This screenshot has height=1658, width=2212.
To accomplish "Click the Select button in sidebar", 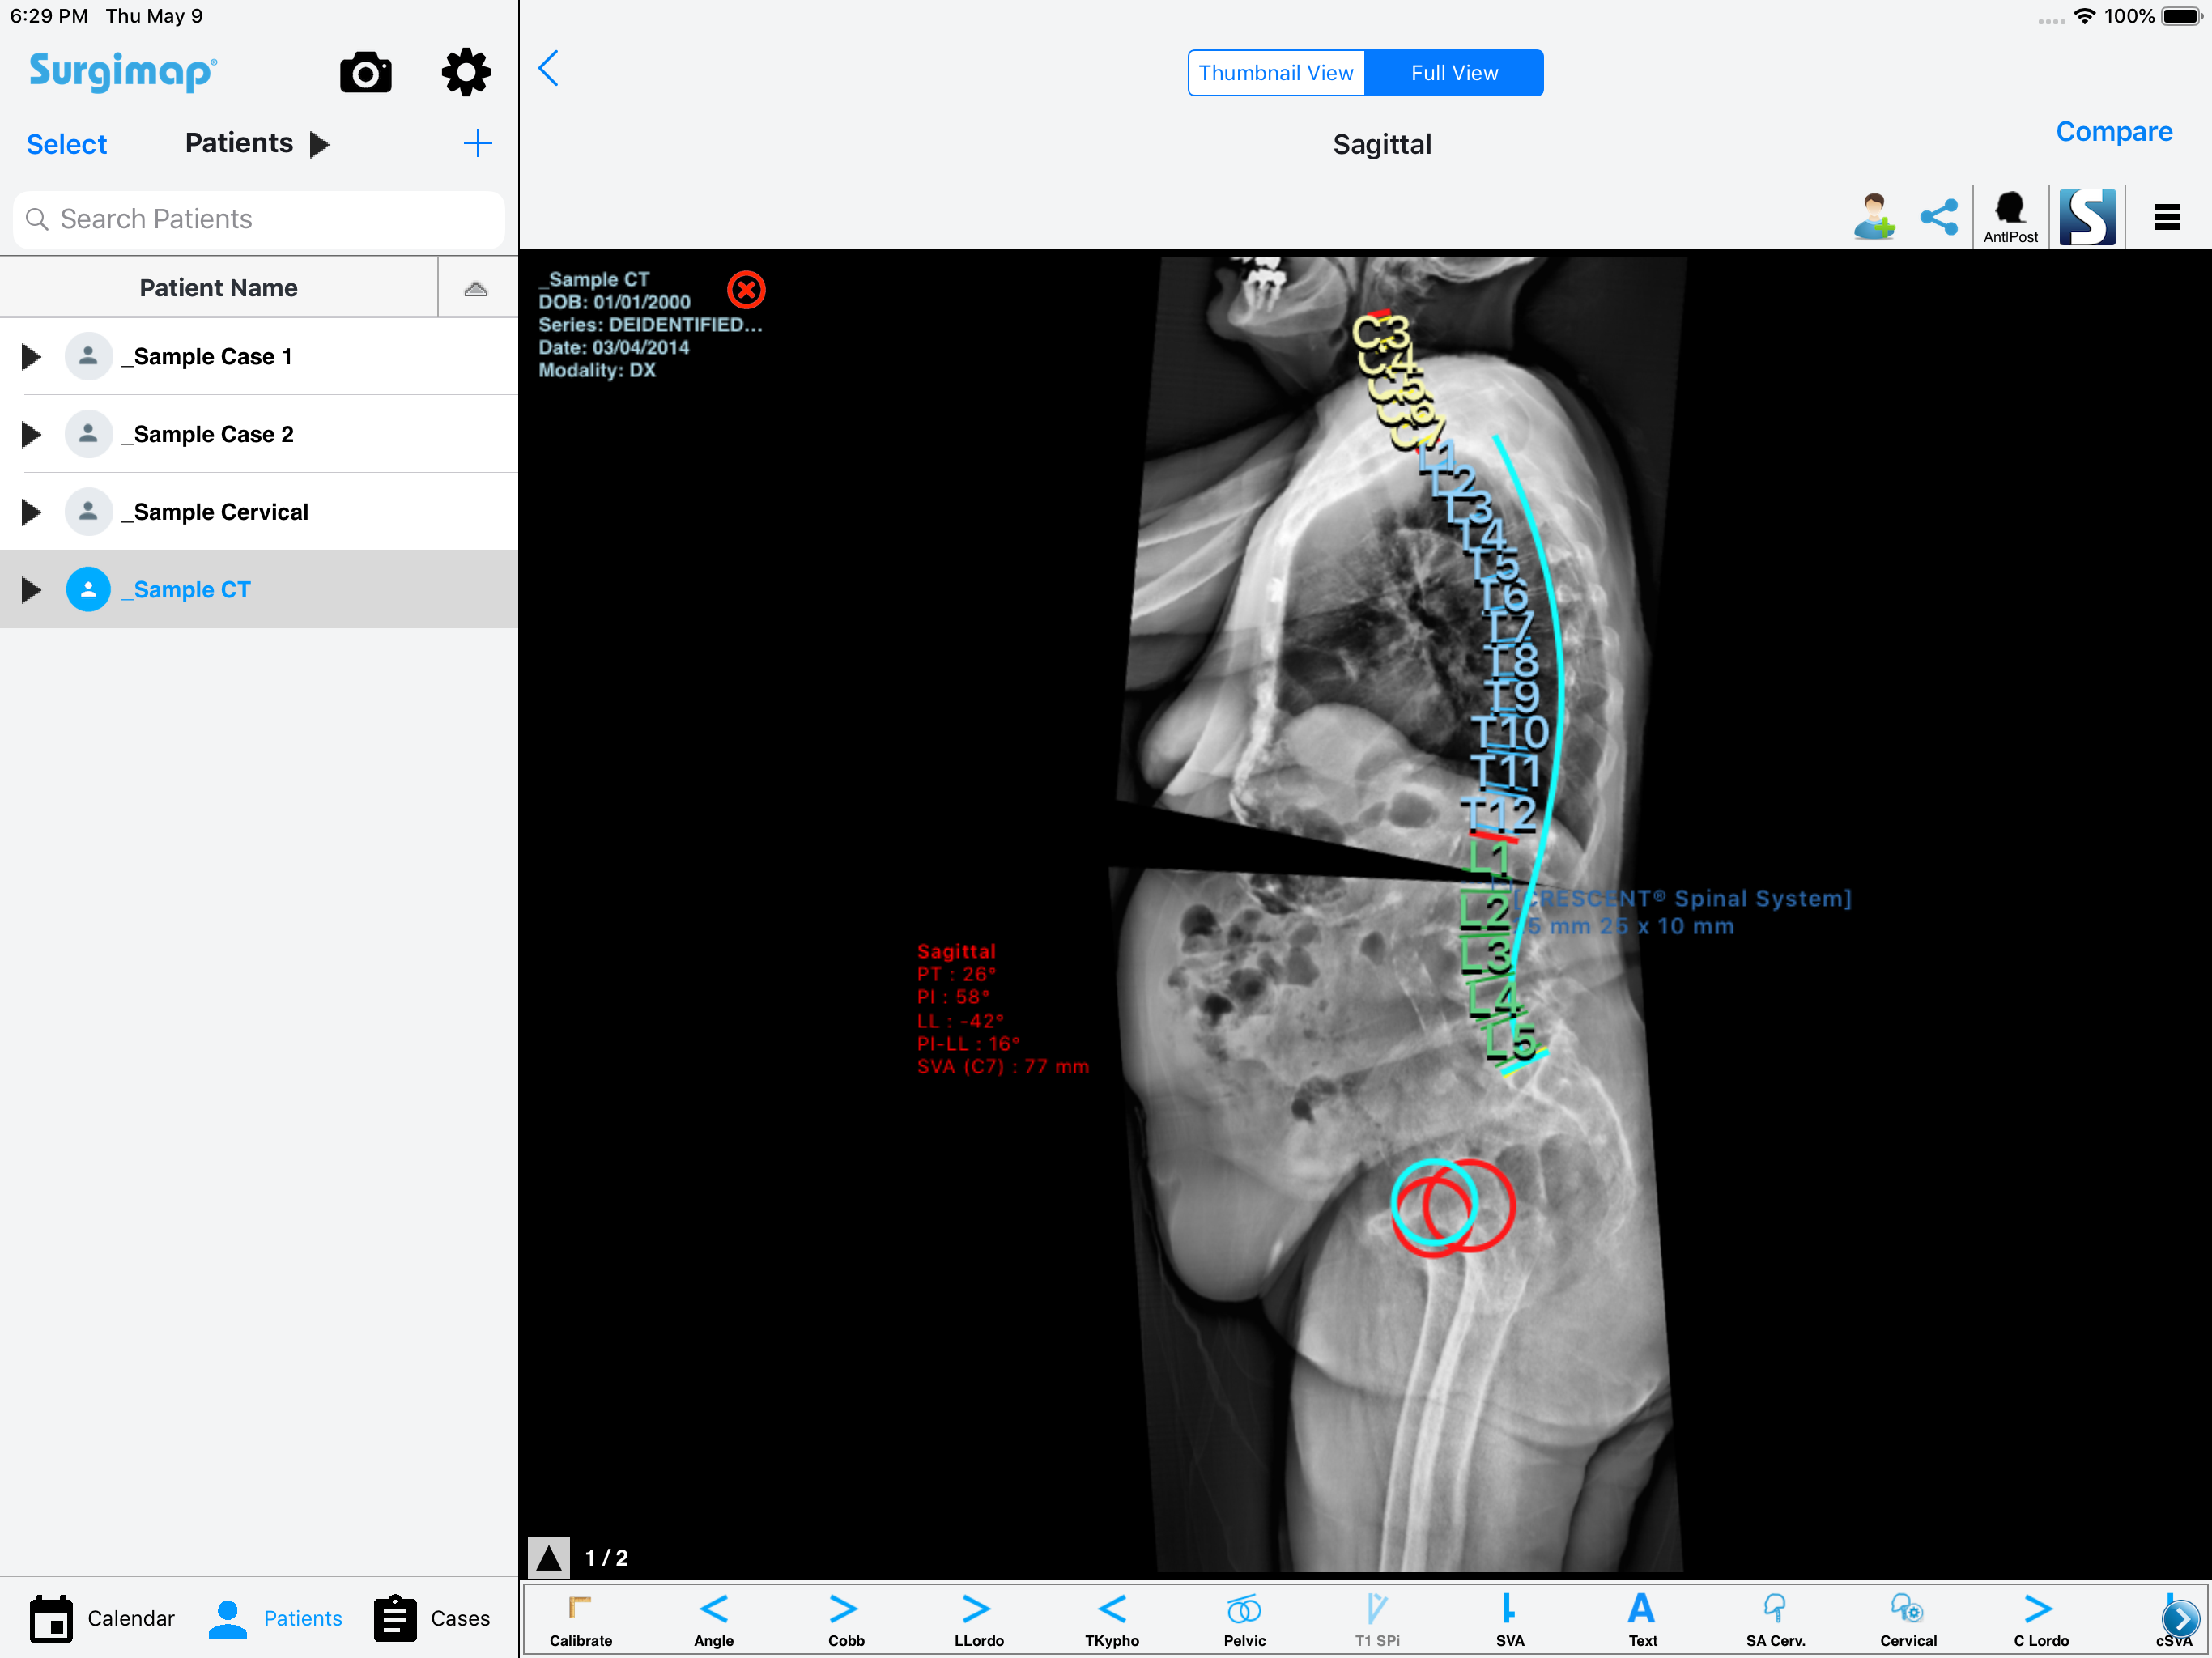I will (x=66, y=144).
